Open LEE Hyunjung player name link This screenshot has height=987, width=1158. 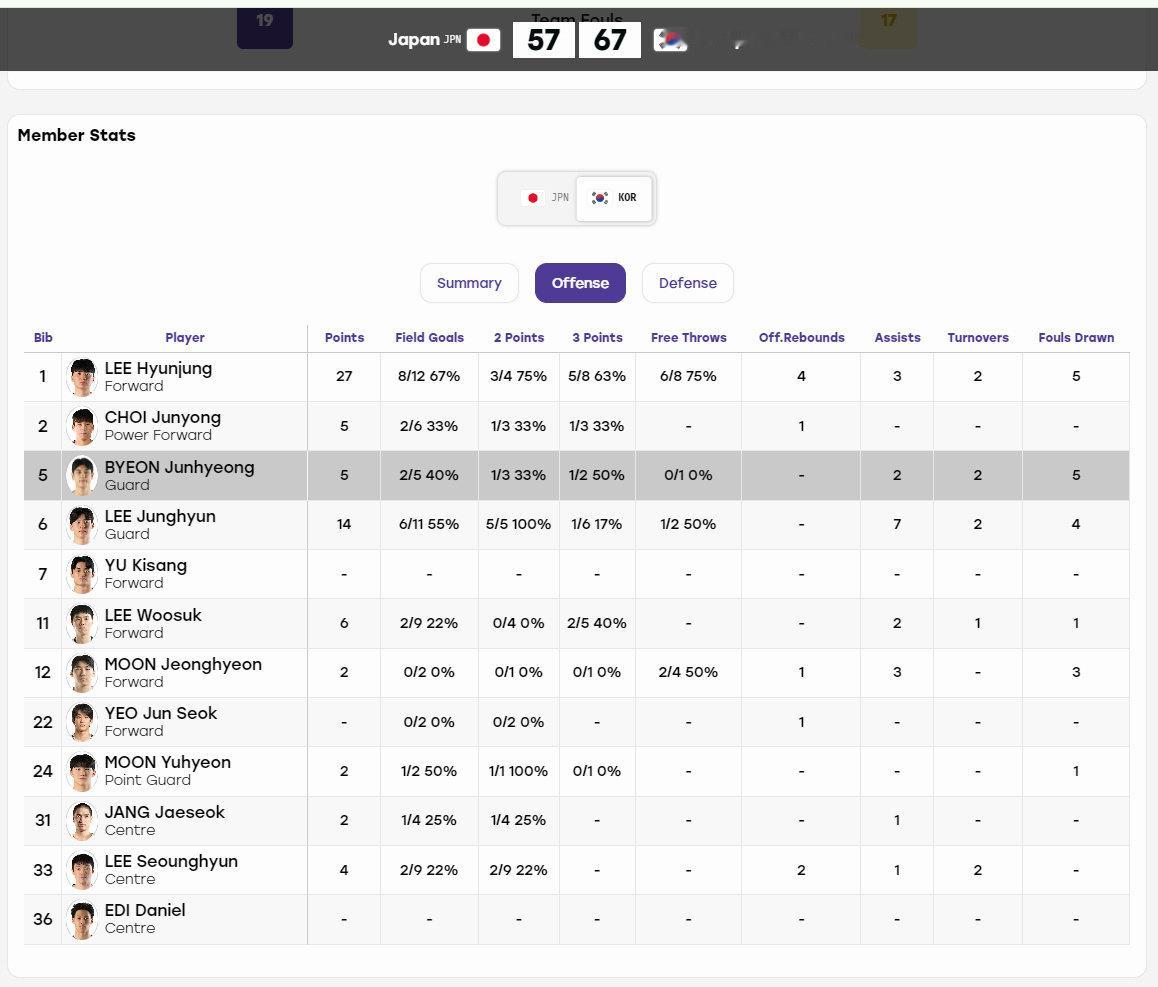158,369
